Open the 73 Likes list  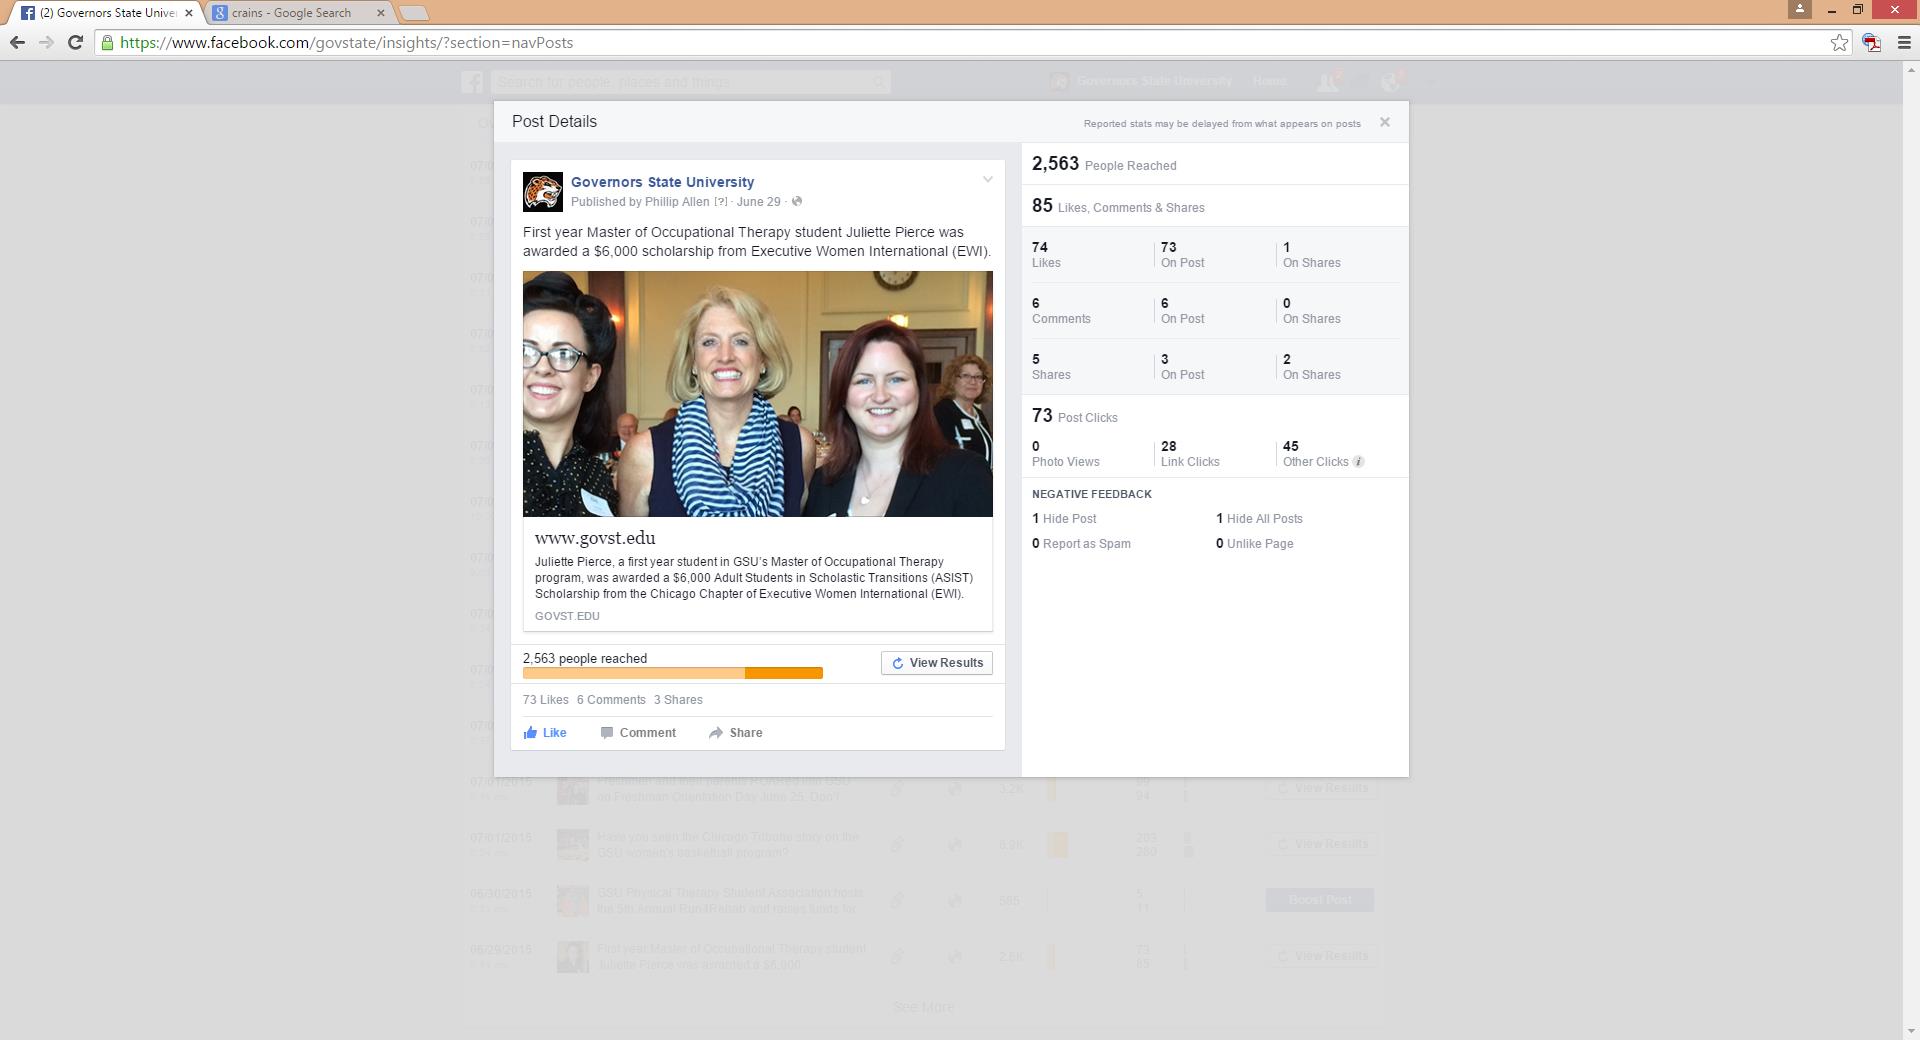tap(545, 700)
